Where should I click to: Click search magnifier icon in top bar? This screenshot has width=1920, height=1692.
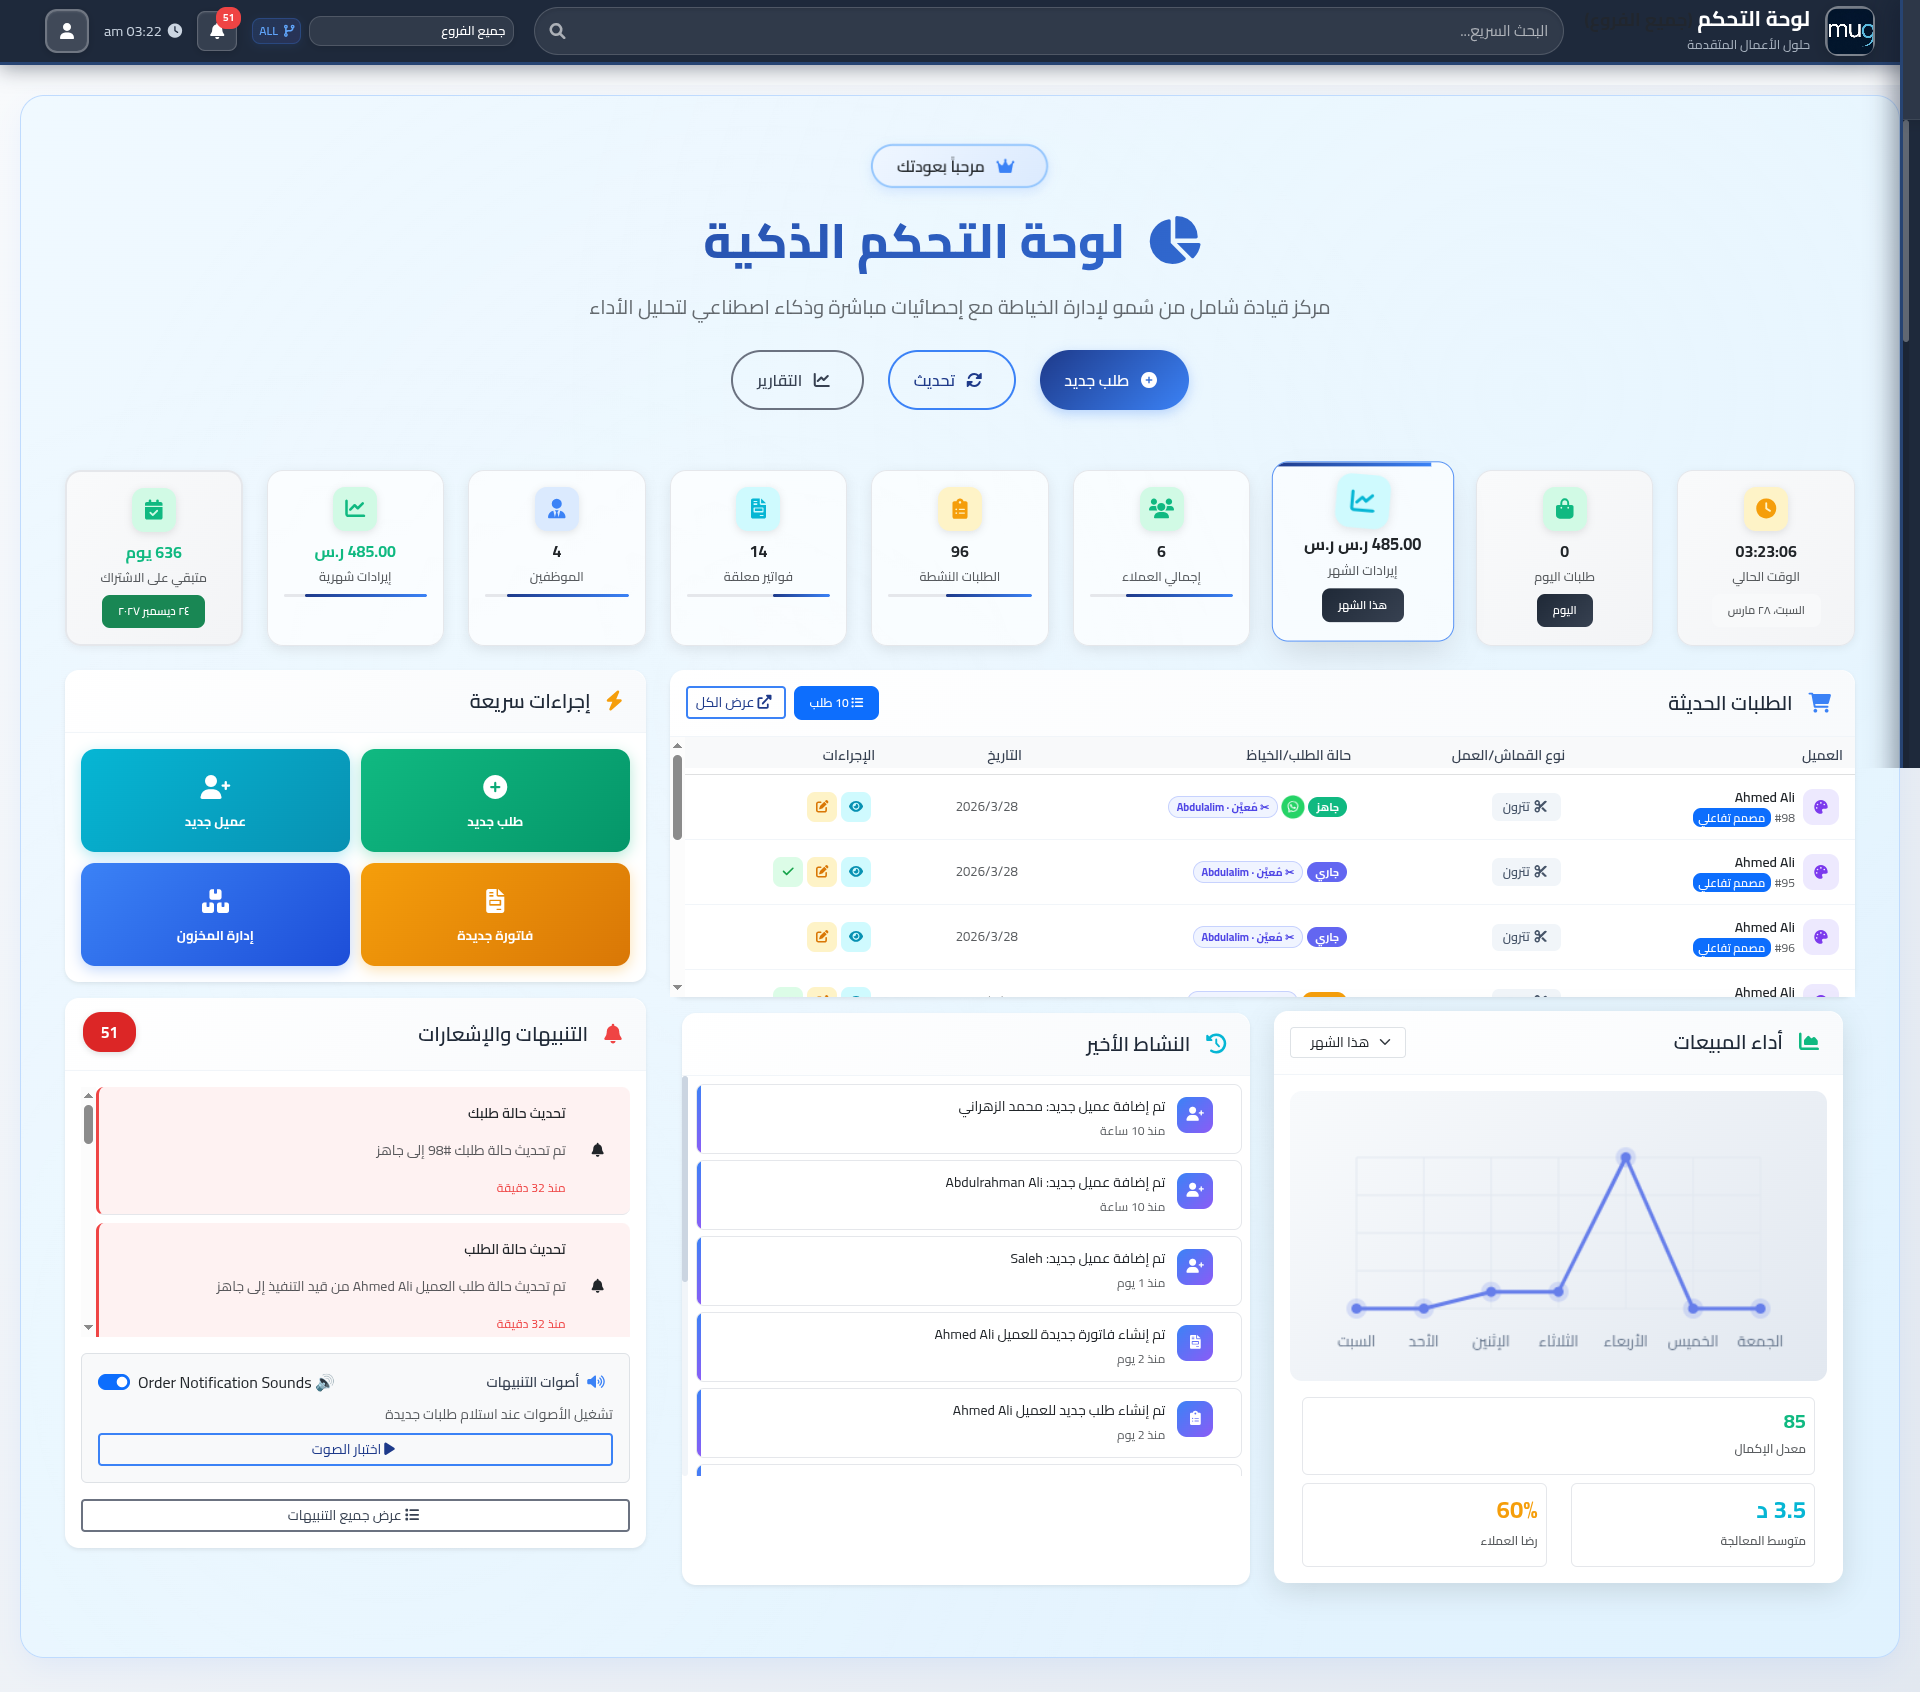pyautogui.click(x=558, y=31)
